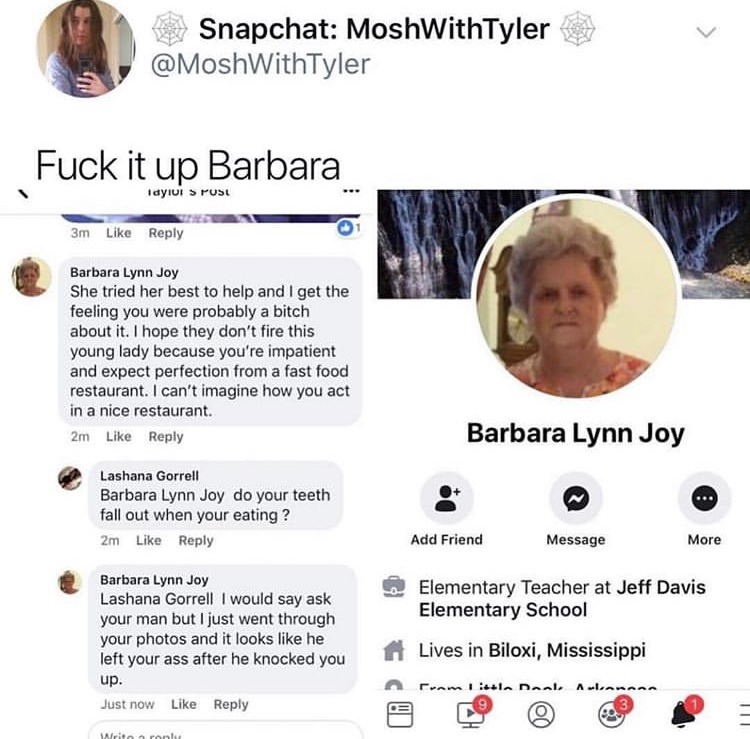The image size is (750, 739).
Task: Open the Profile tab icon
Action: coord(541,714)
